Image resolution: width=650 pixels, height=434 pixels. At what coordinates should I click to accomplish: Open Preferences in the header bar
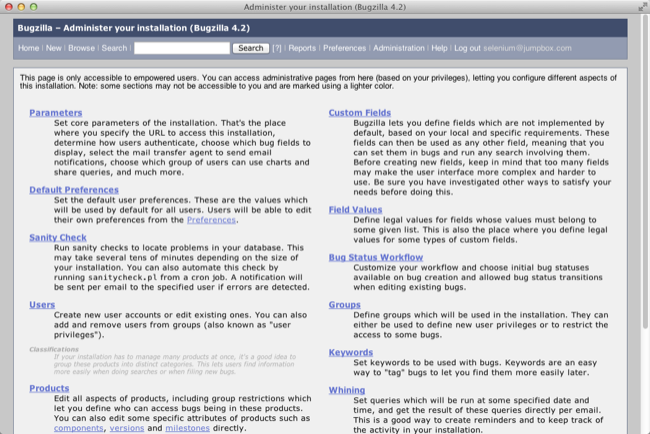[x=344, y=48]
